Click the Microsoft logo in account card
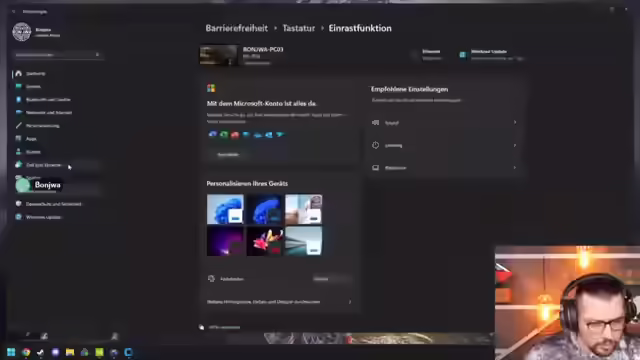The height and width of the screenshot is (360, 640). (x=211, y=88)
